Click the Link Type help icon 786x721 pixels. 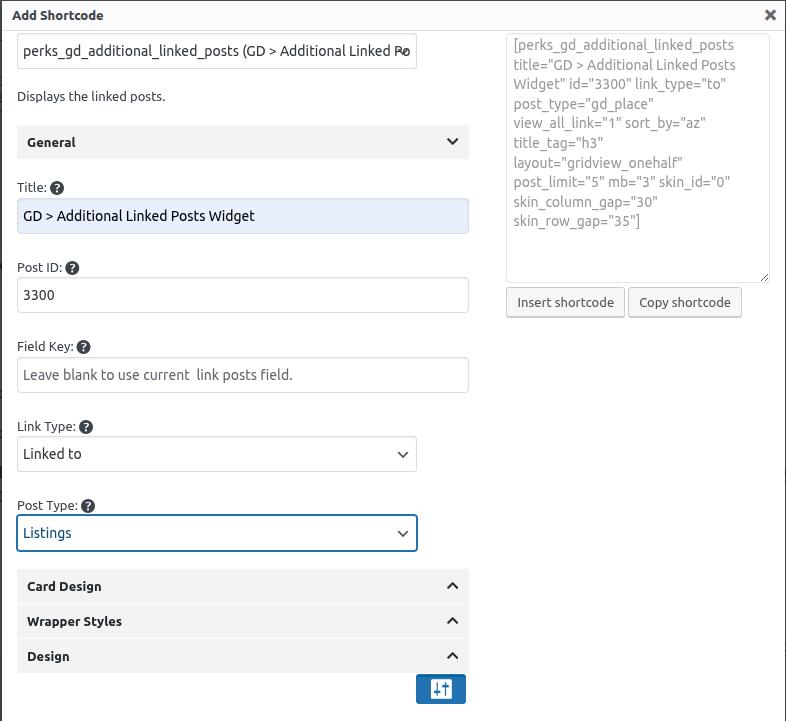(86, 427)
